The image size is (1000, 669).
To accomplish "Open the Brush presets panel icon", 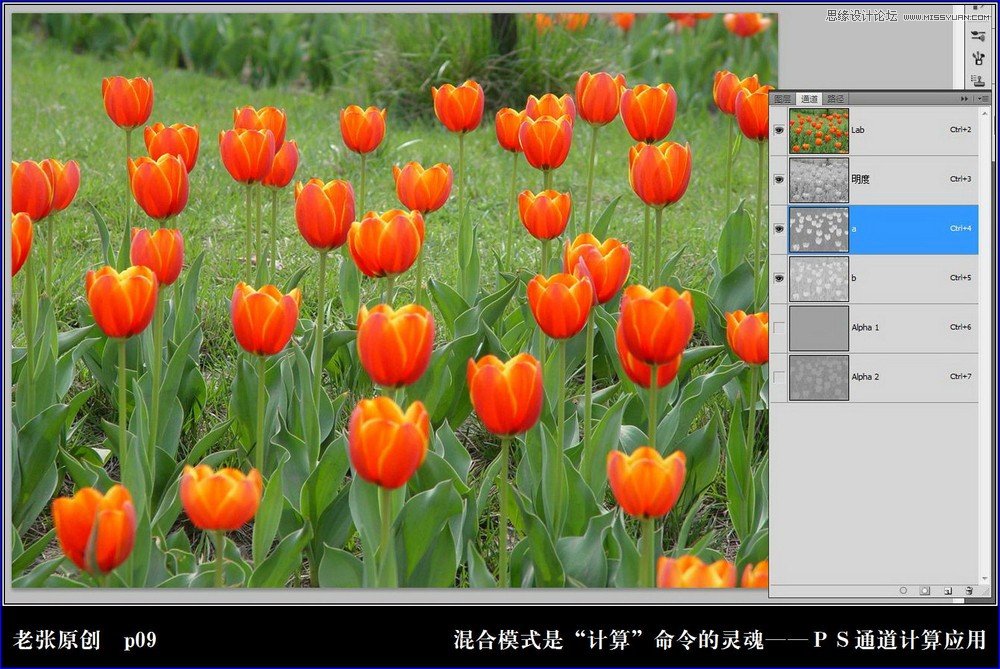I will pos(978,36).
